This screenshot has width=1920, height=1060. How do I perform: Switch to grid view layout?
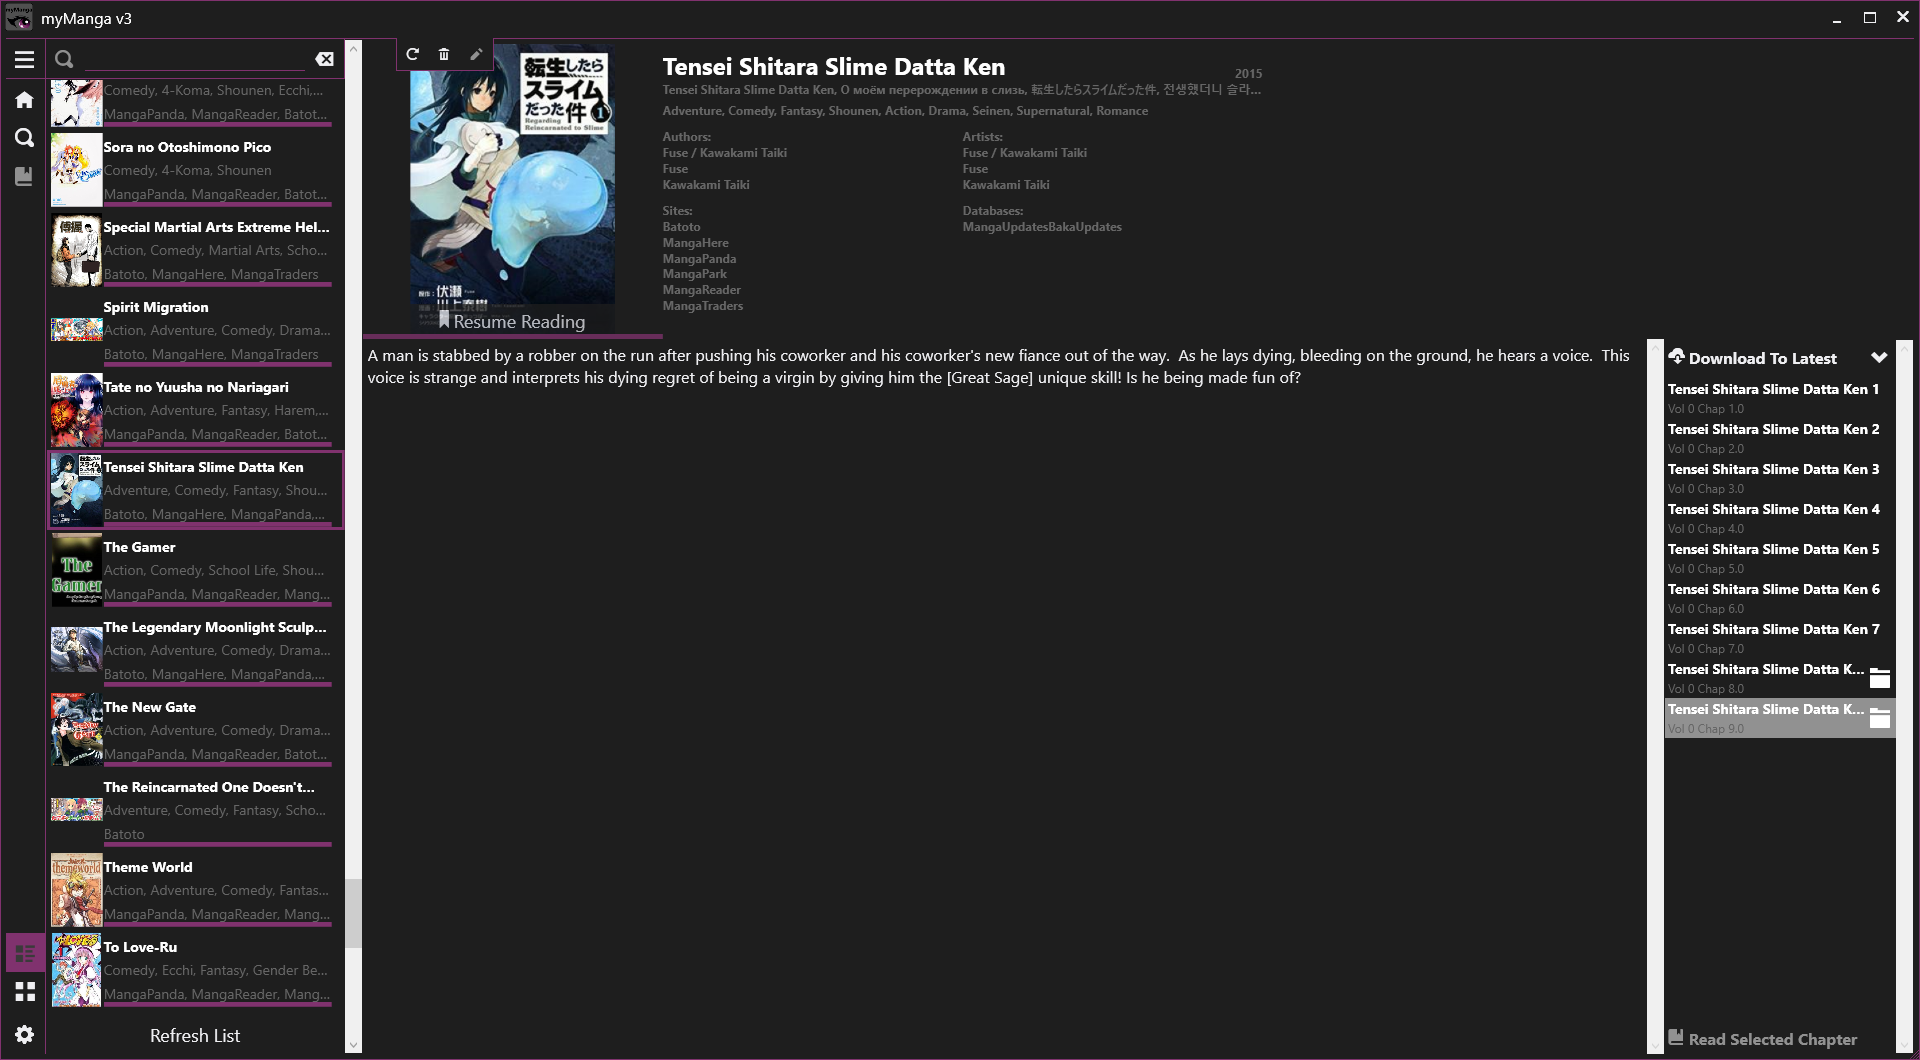(x=25, y=991)
